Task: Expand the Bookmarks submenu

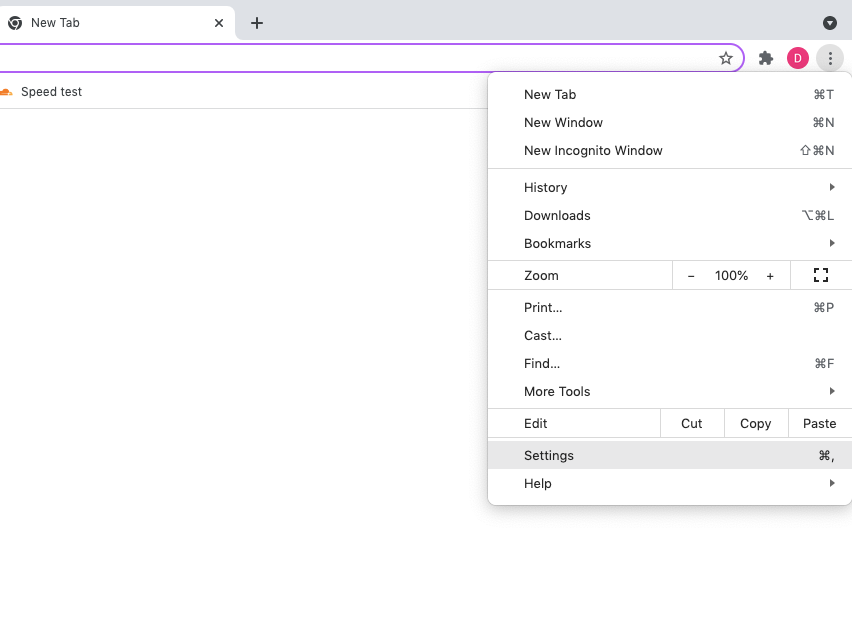Action: click(x=670, y=243)
